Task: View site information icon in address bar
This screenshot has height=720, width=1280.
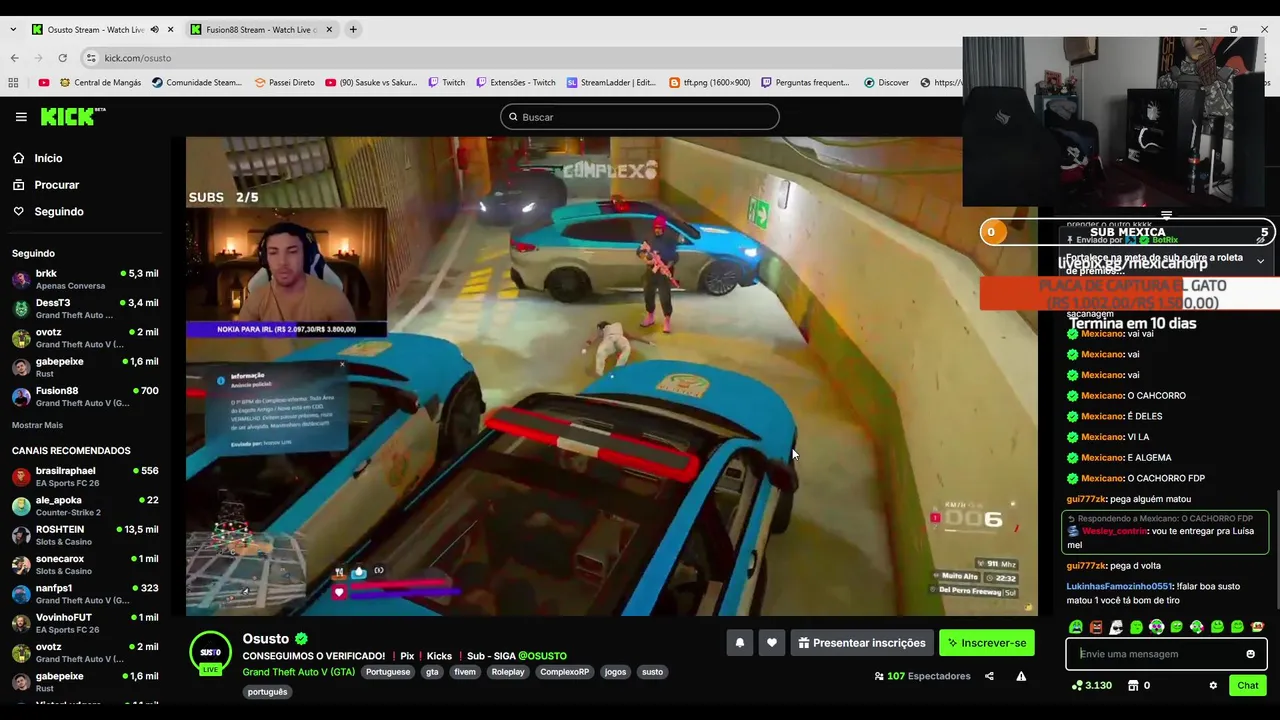Action: [x=91, y=58]
